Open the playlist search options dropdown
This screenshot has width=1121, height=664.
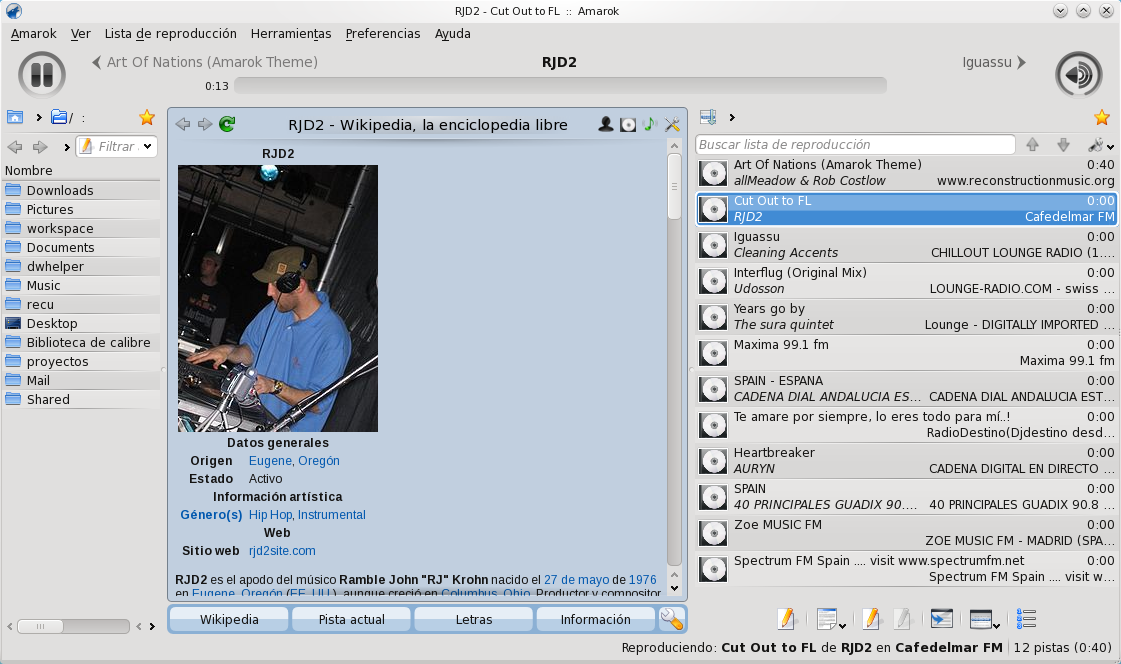point(1100,145)
